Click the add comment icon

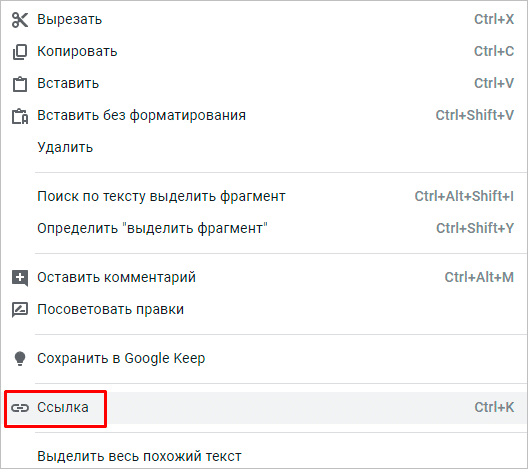pyautogui.click(x=20, y=278)
